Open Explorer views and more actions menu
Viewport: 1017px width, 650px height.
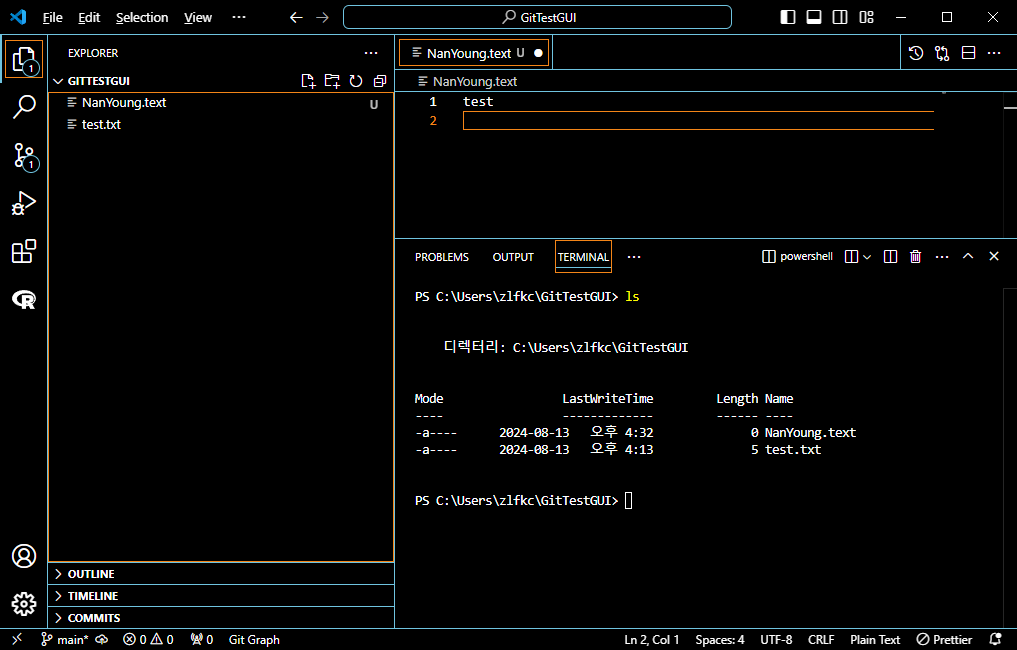coord(371,53)
